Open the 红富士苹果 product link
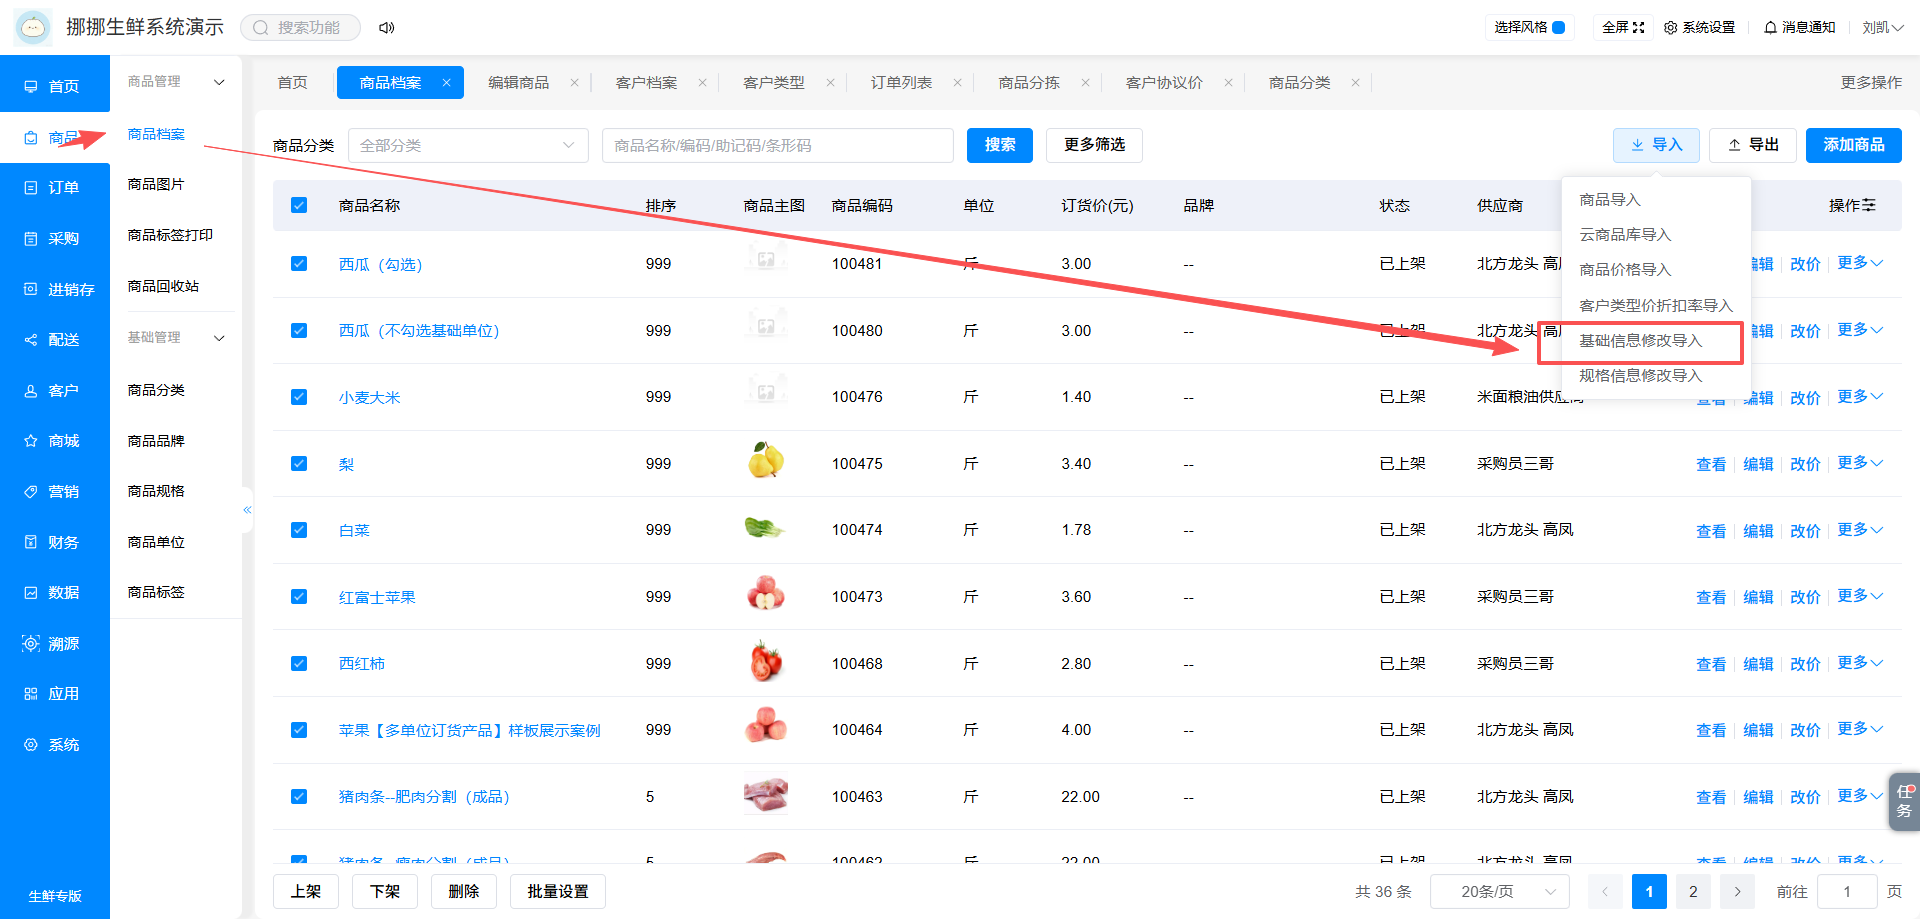The height and width of the screenshot is (919, 1920). click(x=377, y=597)
